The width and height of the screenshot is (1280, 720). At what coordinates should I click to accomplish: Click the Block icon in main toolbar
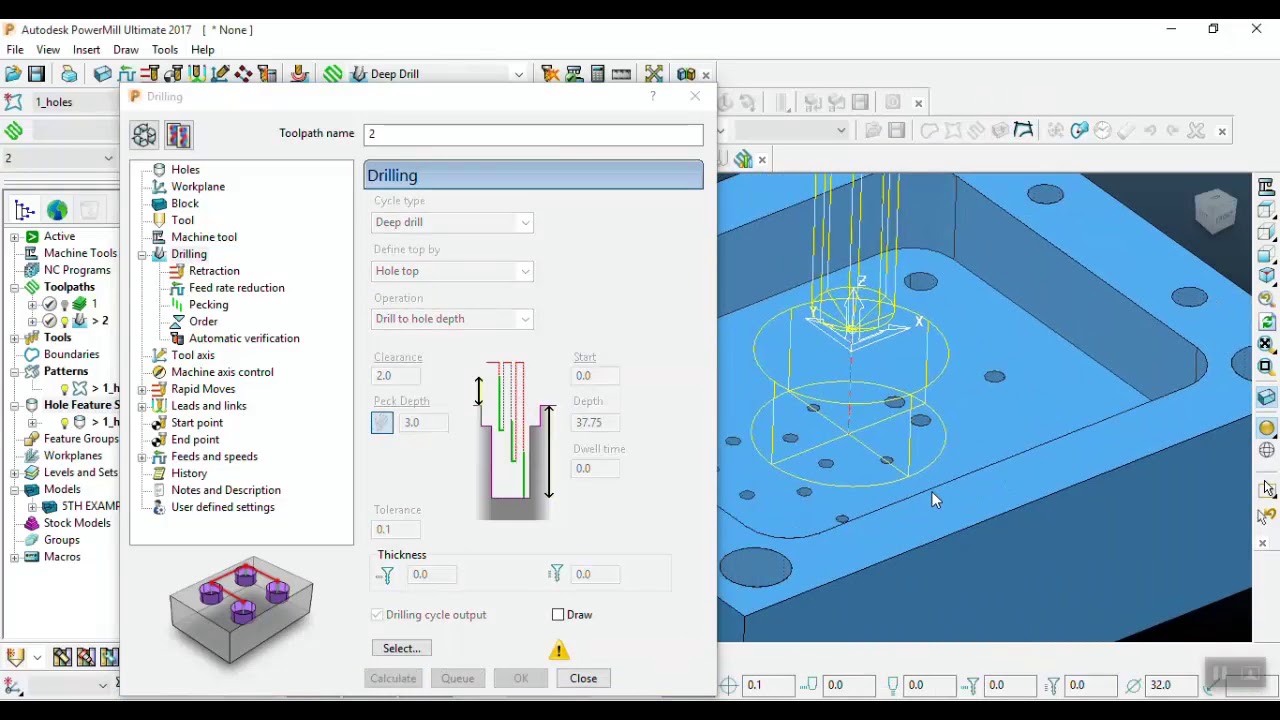tap(102, 74)
